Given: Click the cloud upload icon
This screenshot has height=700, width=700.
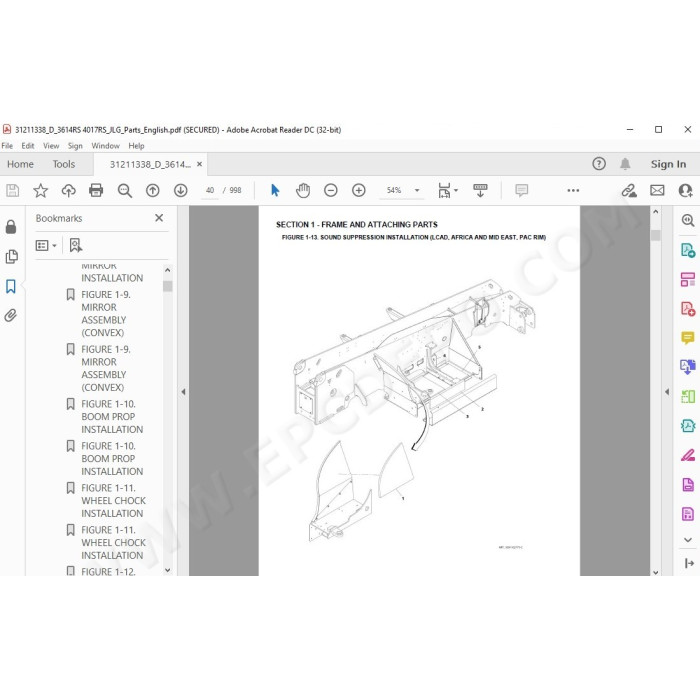Looking at the screenshot, I should [x=68, y=191].
